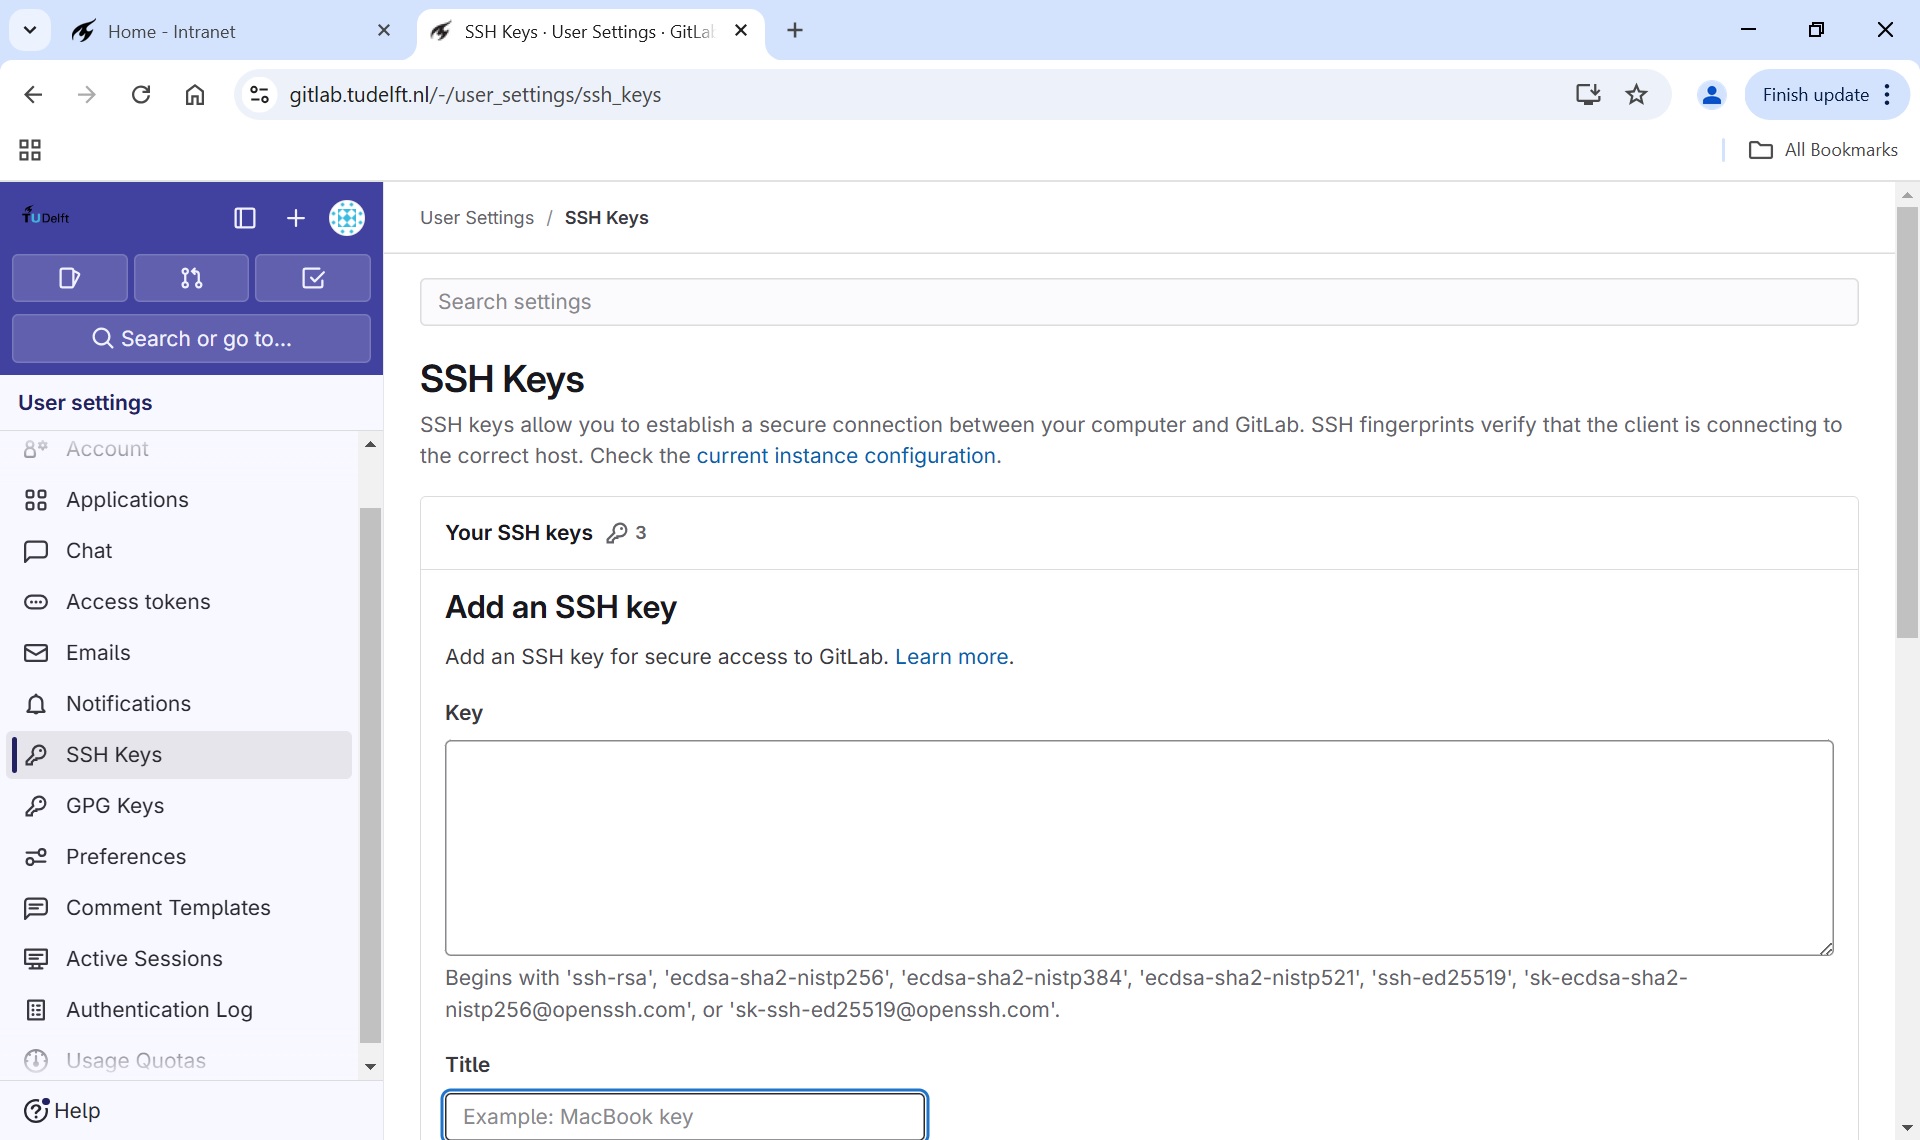Click the SSH Keys breadcrumb text
This screenshot has height=1140, width=1920.
point(606,218)
